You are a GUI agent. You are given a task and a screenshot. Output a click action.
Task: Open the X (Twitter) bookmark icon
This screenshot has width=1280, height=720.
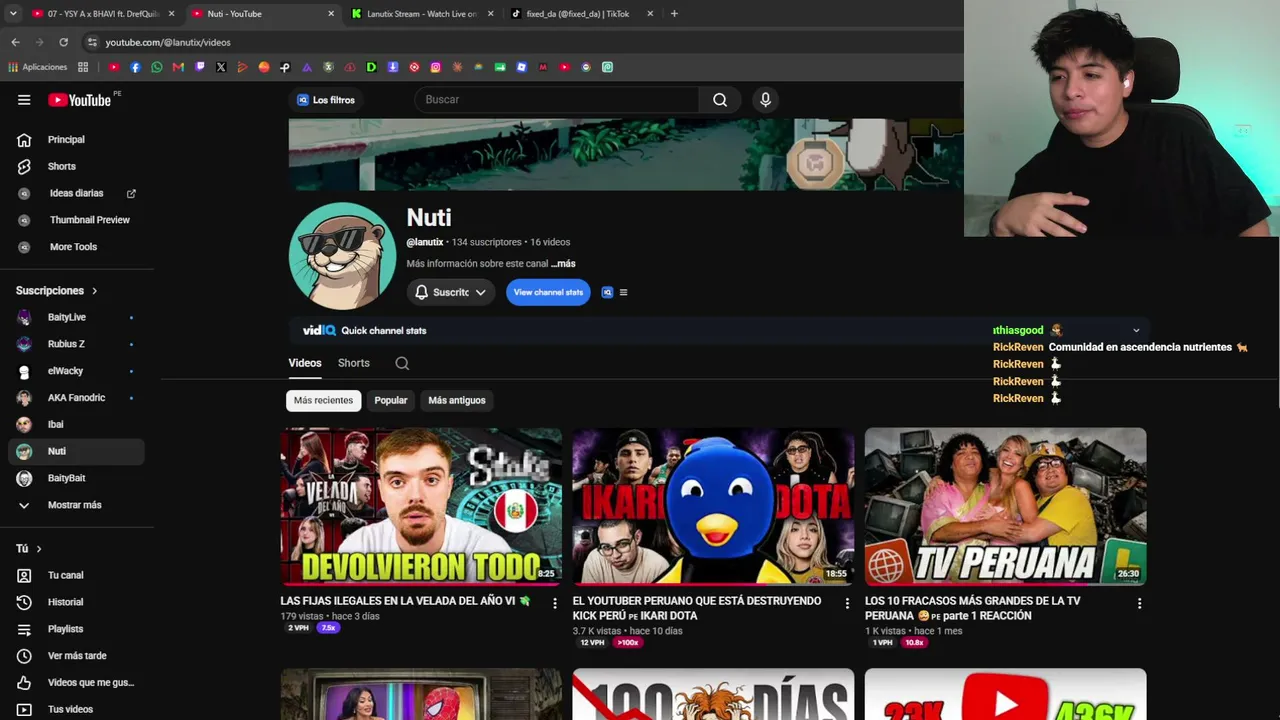(221, 67)
